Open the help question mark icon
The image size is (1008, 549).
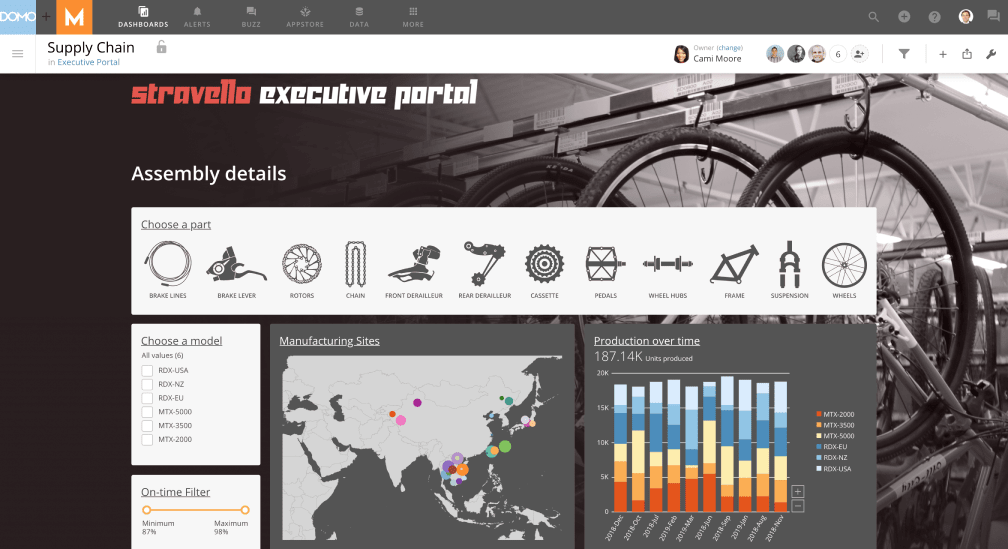coord(935,17)
